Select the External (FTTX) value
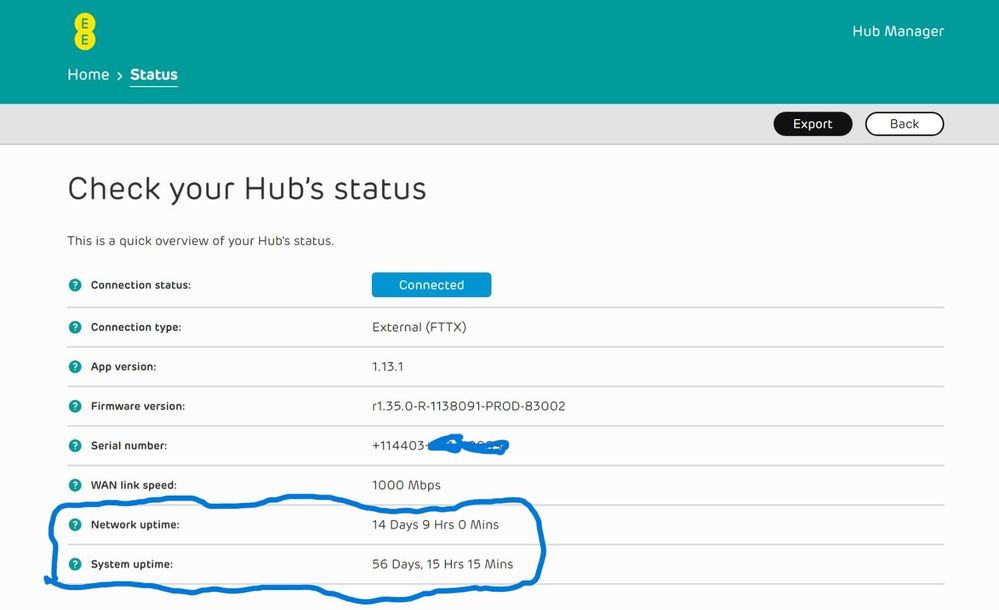The width and height of the screenshot is (999, 610). (x=419, y=327)
